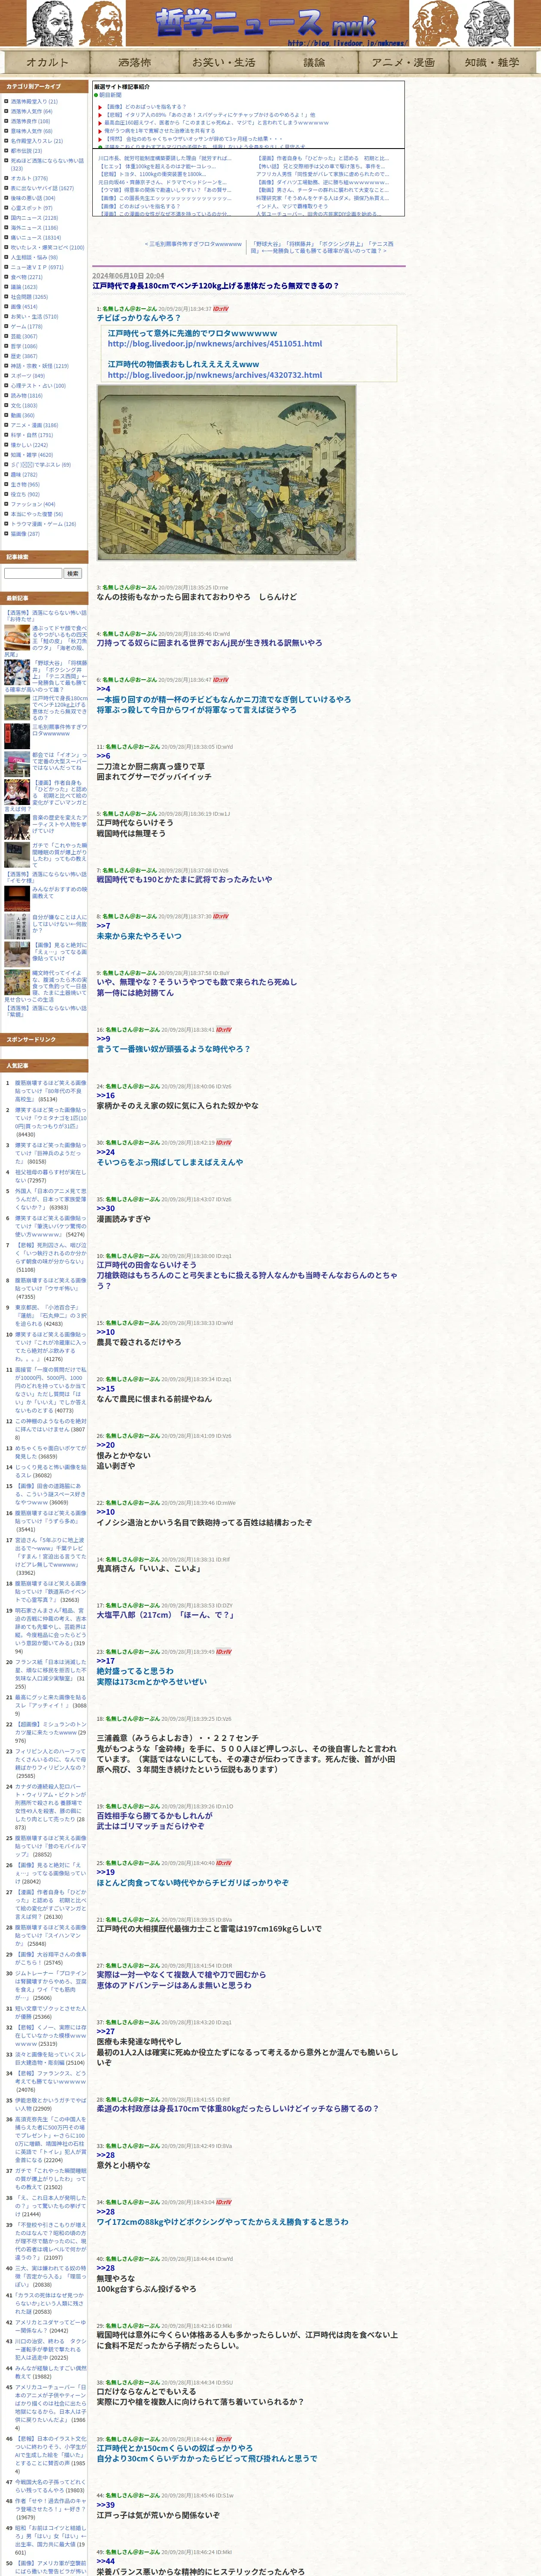The width and height of the screenshot is (541, 2576).
Task: Open sidebar category 歴史 (3867)
Action: [x=24, y=356]
